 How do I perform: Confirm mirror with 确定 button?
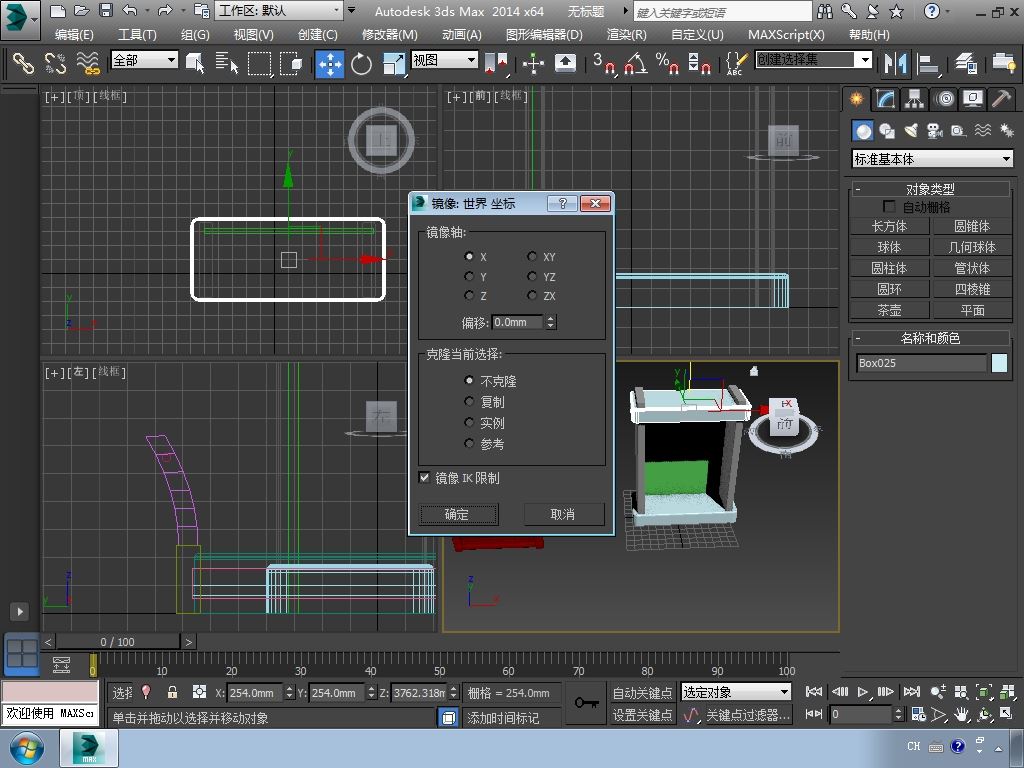pos(457,515)
